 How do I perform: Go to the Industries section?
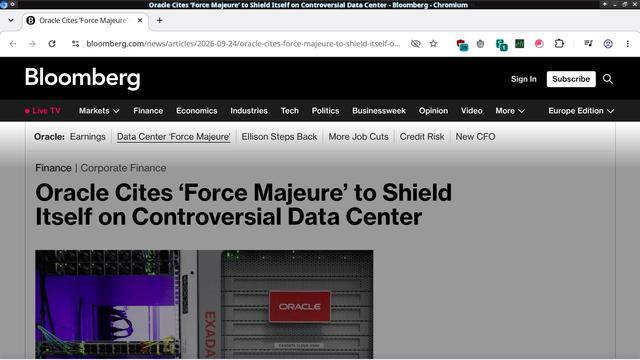[x=249, y=111]
